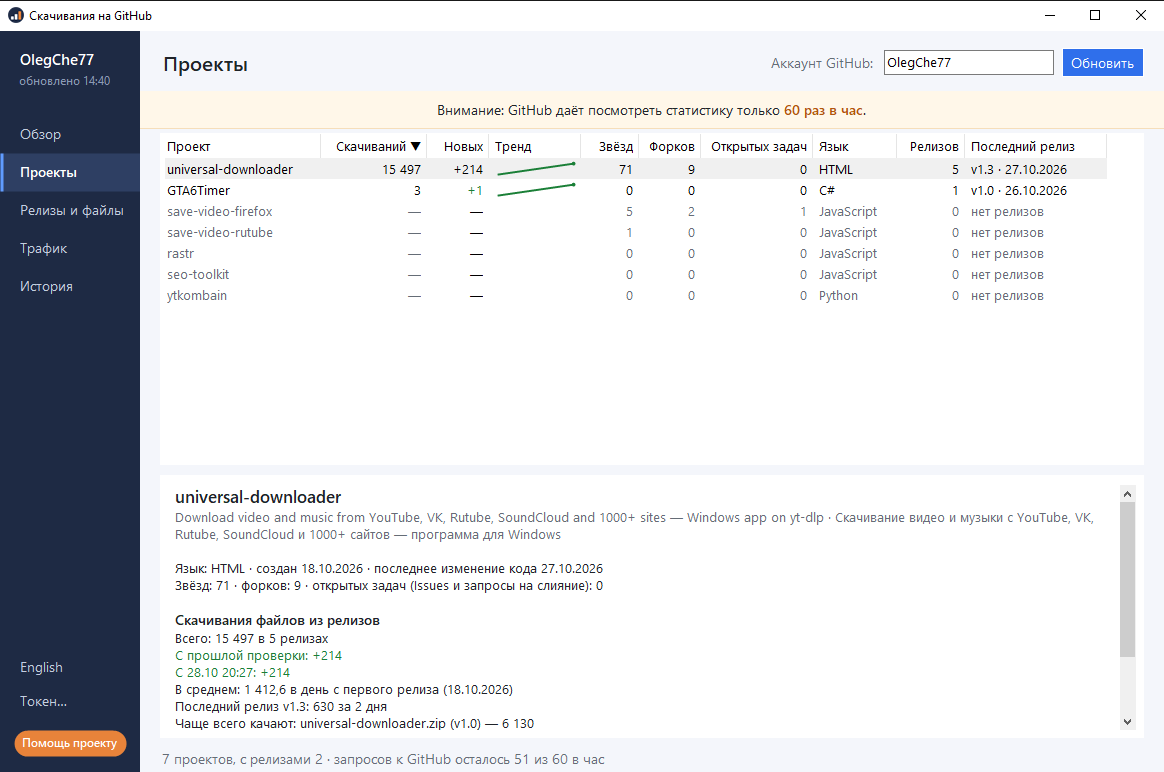
Task: Sort by the Проект column header
Action: (241, 147)
